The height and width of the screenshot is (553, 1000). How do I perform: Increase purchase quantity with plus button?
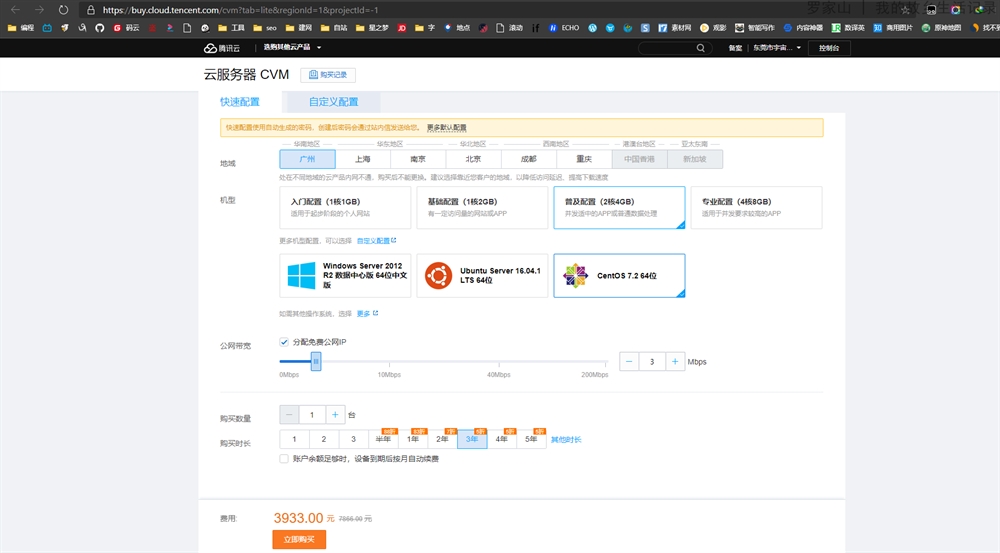coord(335,414)
